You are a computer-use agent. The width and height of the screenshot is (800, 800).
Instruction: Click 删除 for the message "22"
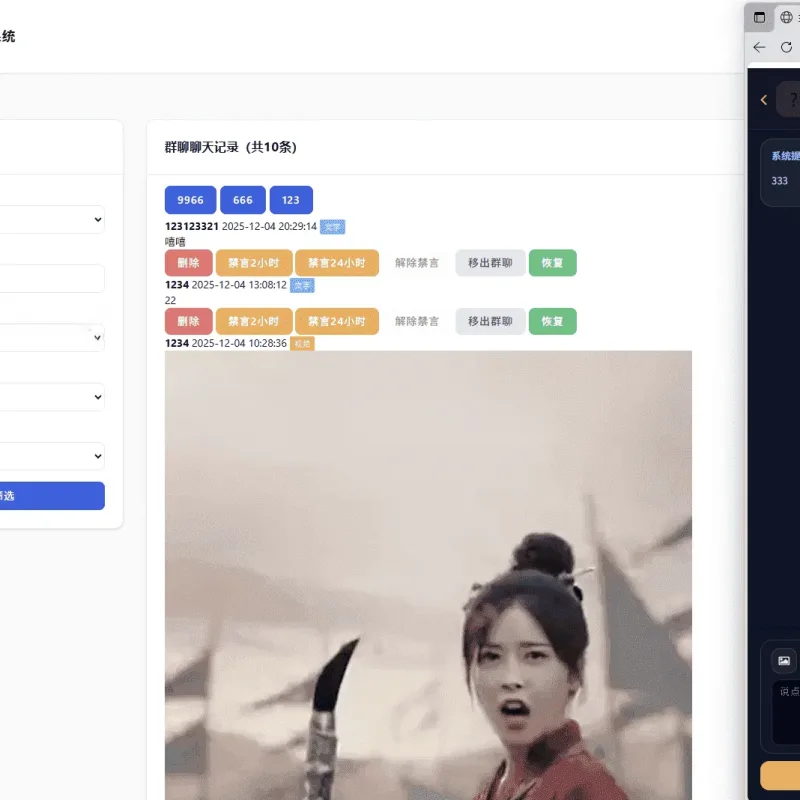pos(188,321)
